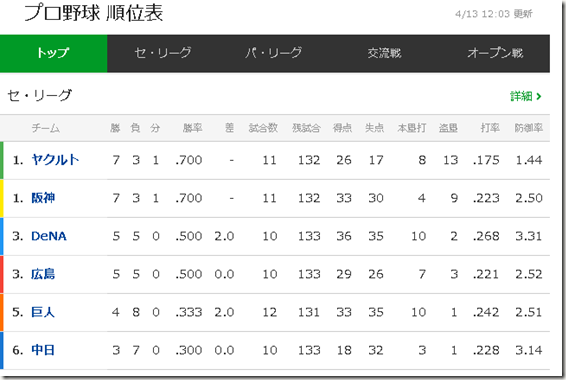566x380 pixels.
Task: Switch to the 交流戦 tab
Action: click(x=384, y=53)
